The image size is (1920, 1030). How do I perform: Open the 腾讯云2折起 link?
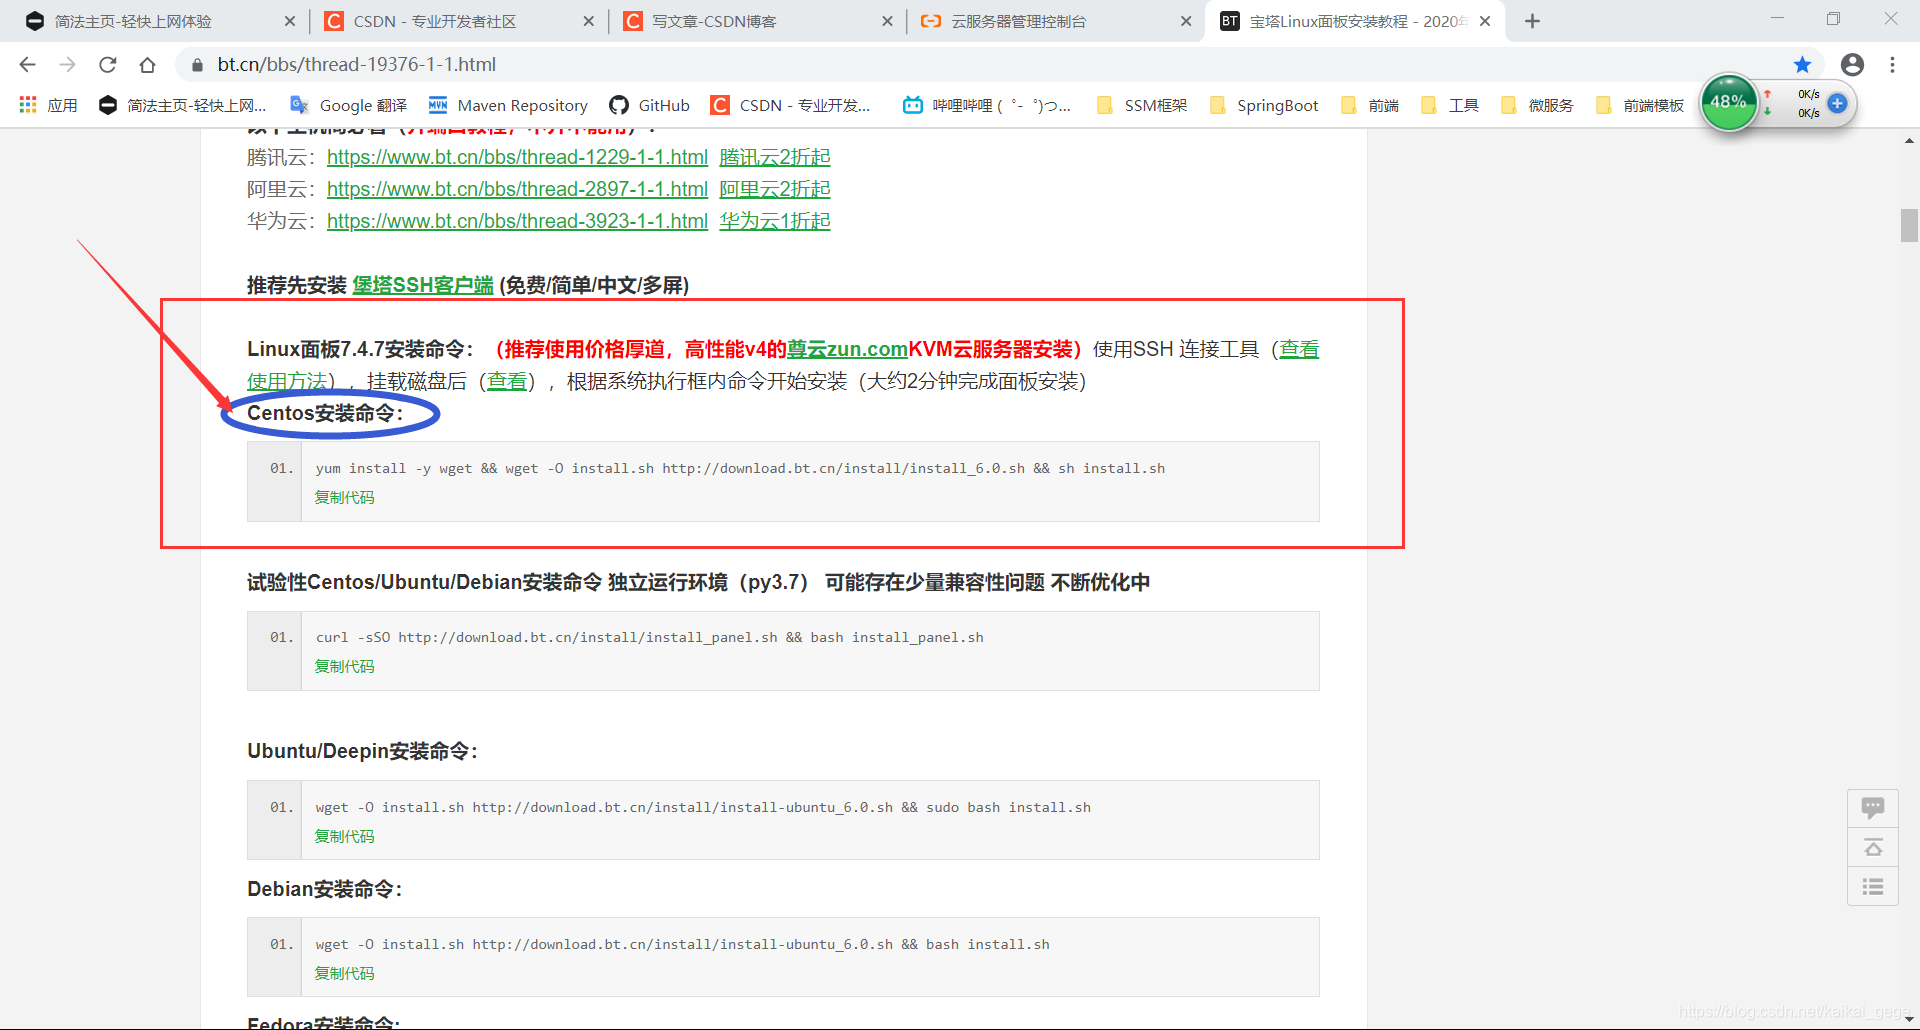click(775, 157)
